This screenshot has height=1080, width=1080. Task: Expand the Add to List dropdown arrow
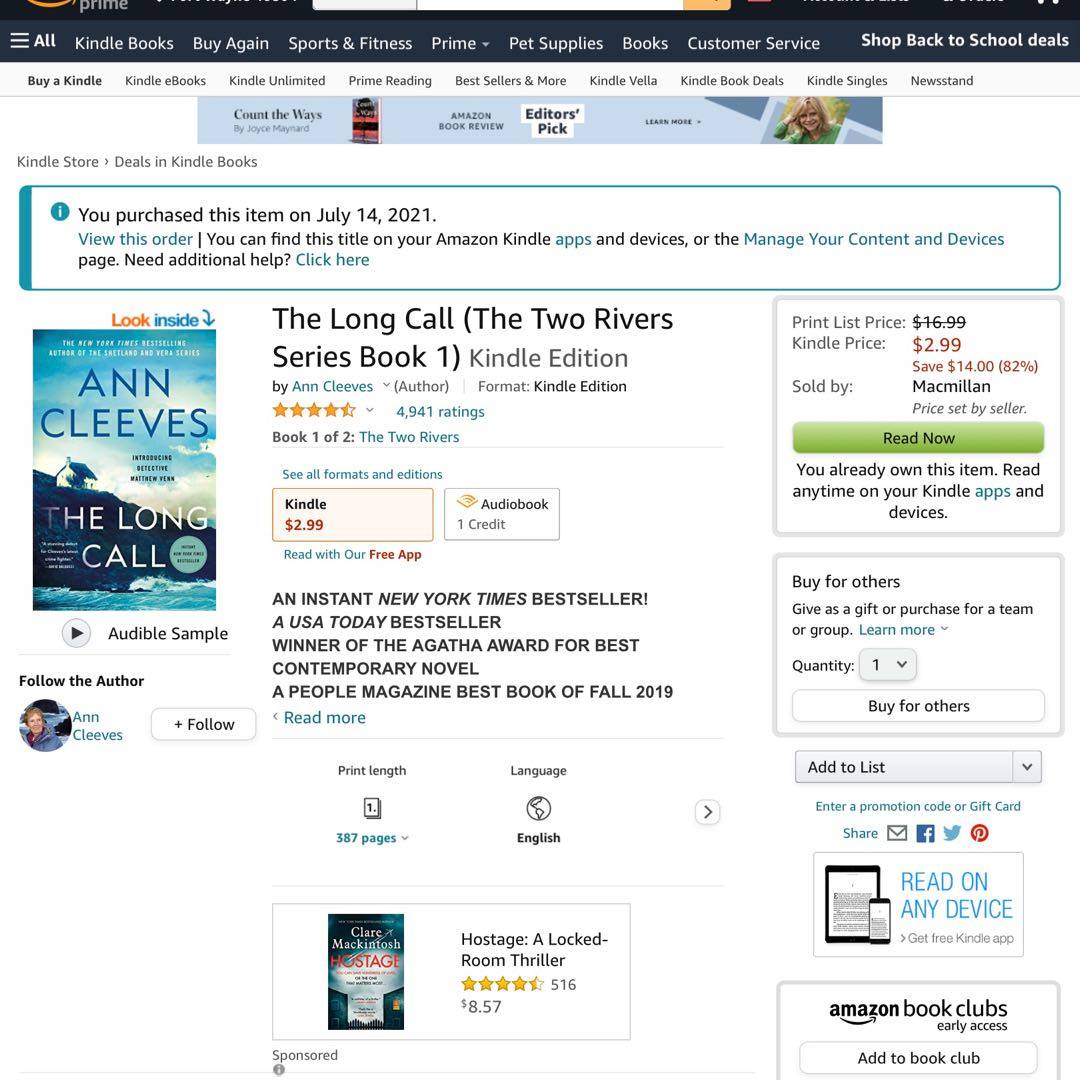(x=1027, y=767)
